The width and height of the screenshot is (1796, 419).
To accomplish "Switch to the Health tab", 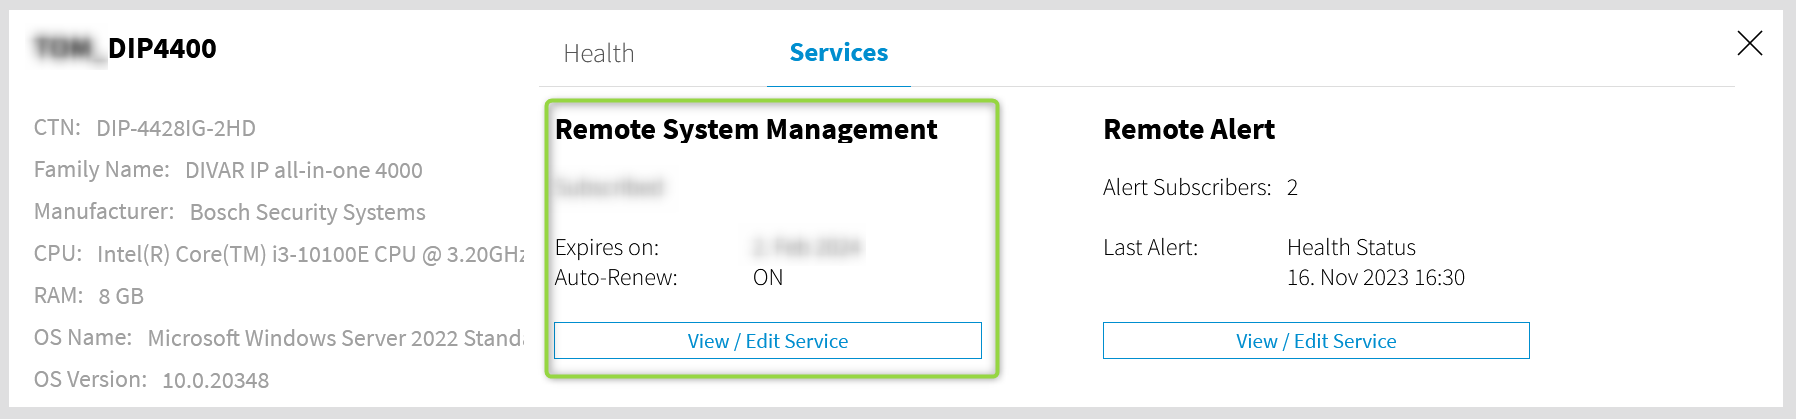I will point(599,54).
